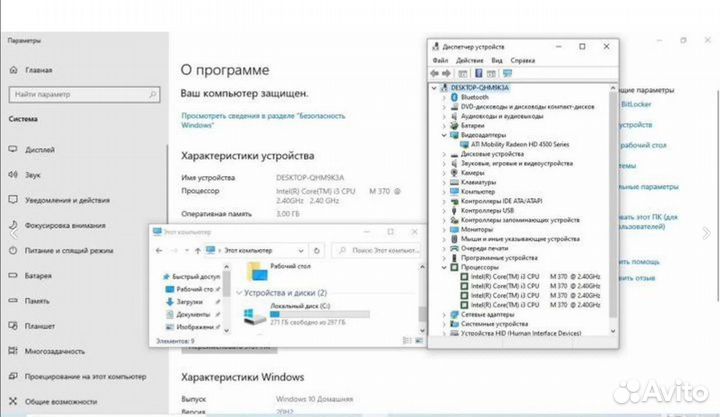Screen dimensions: 720x417
Task: Click the Питание и спящий режим icon
Action: click(x=13, y=250)
